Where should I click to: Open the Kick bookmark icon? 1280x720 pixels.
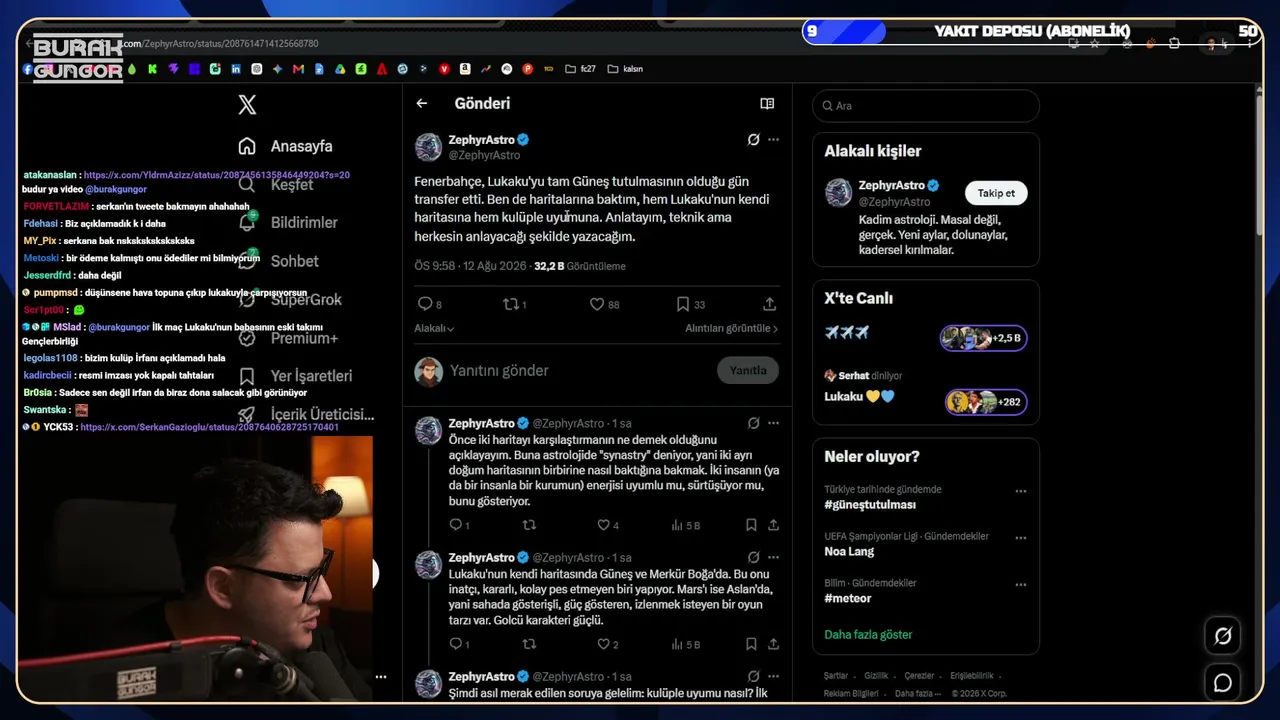(152, 69)
